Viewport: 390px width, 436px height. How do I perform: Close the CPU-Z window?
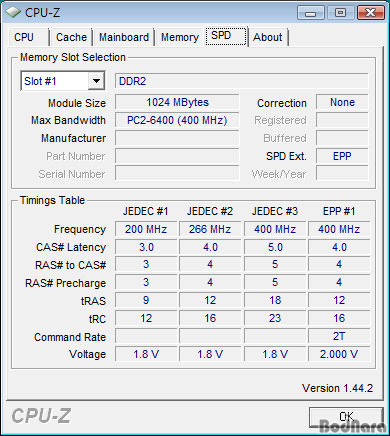[x=370, y=13]
